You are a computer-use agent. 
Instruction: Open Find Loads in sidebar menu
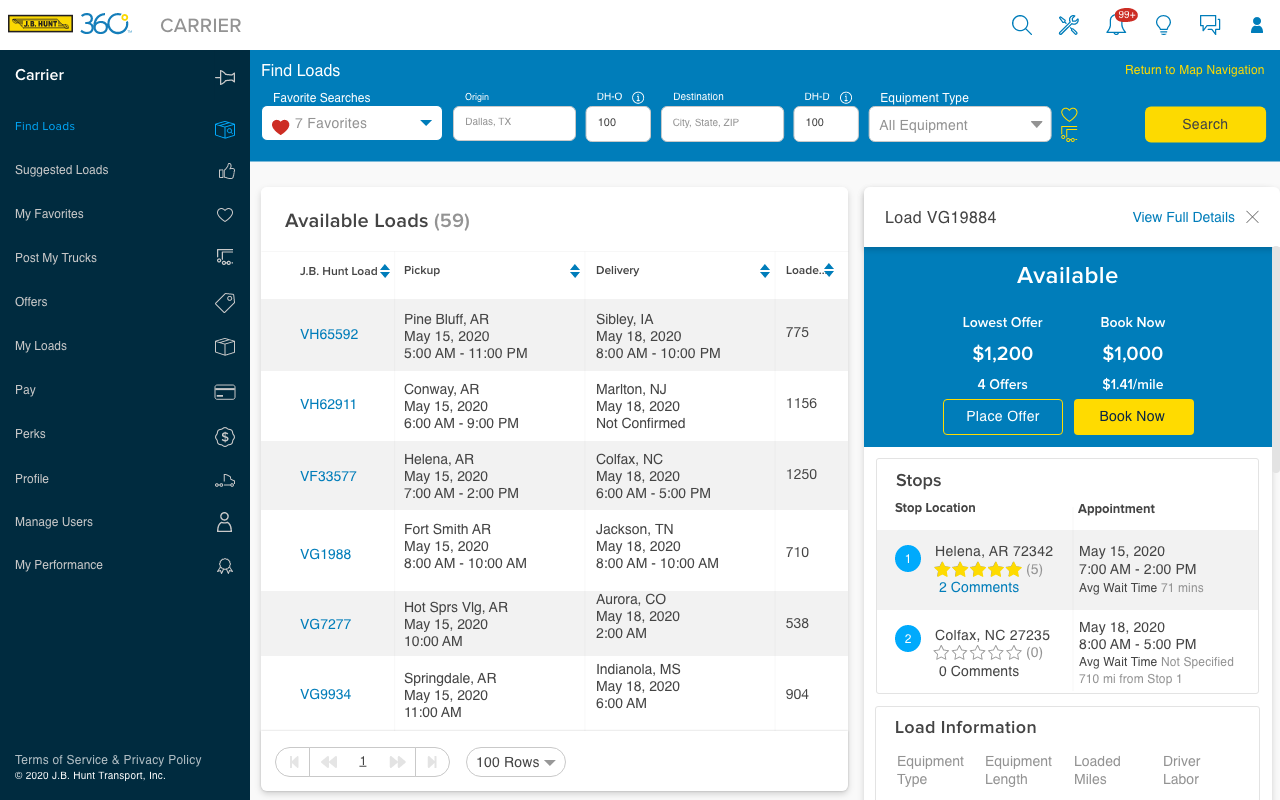click(x=45, y=126)
